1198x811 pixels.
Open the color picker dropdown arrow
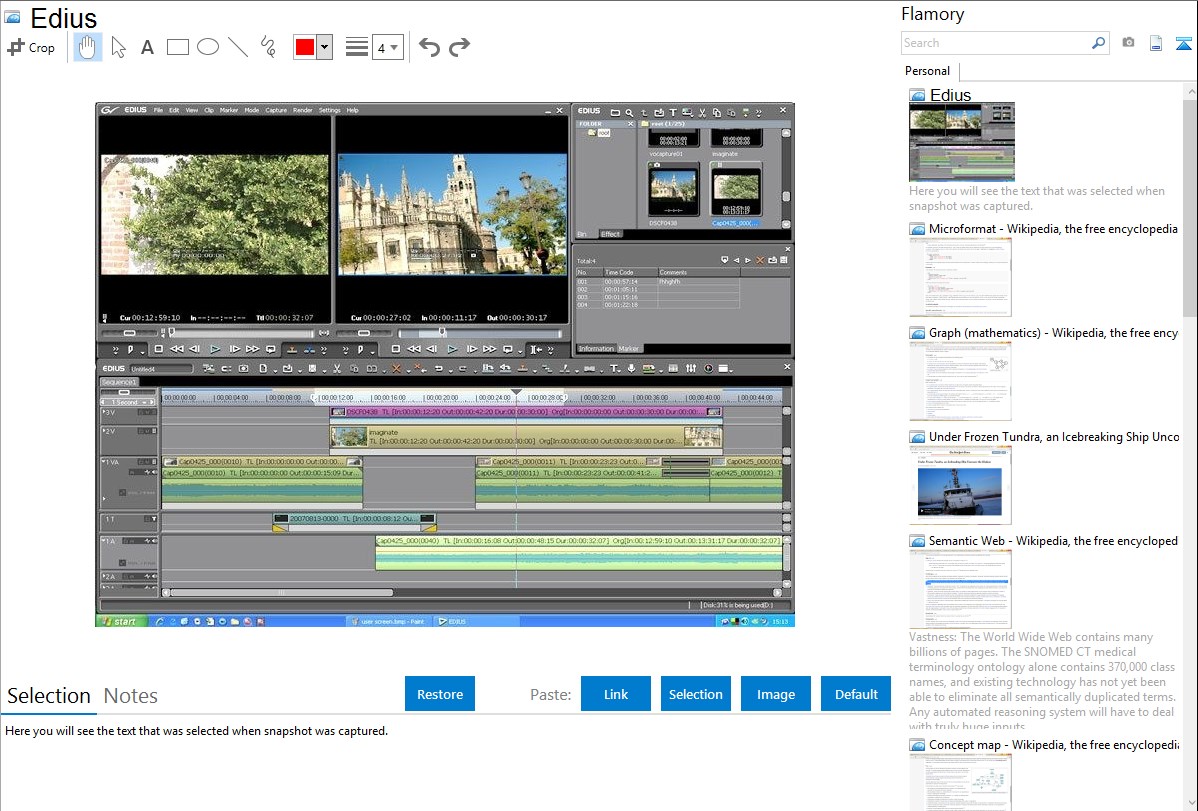(x=324, y=47)
